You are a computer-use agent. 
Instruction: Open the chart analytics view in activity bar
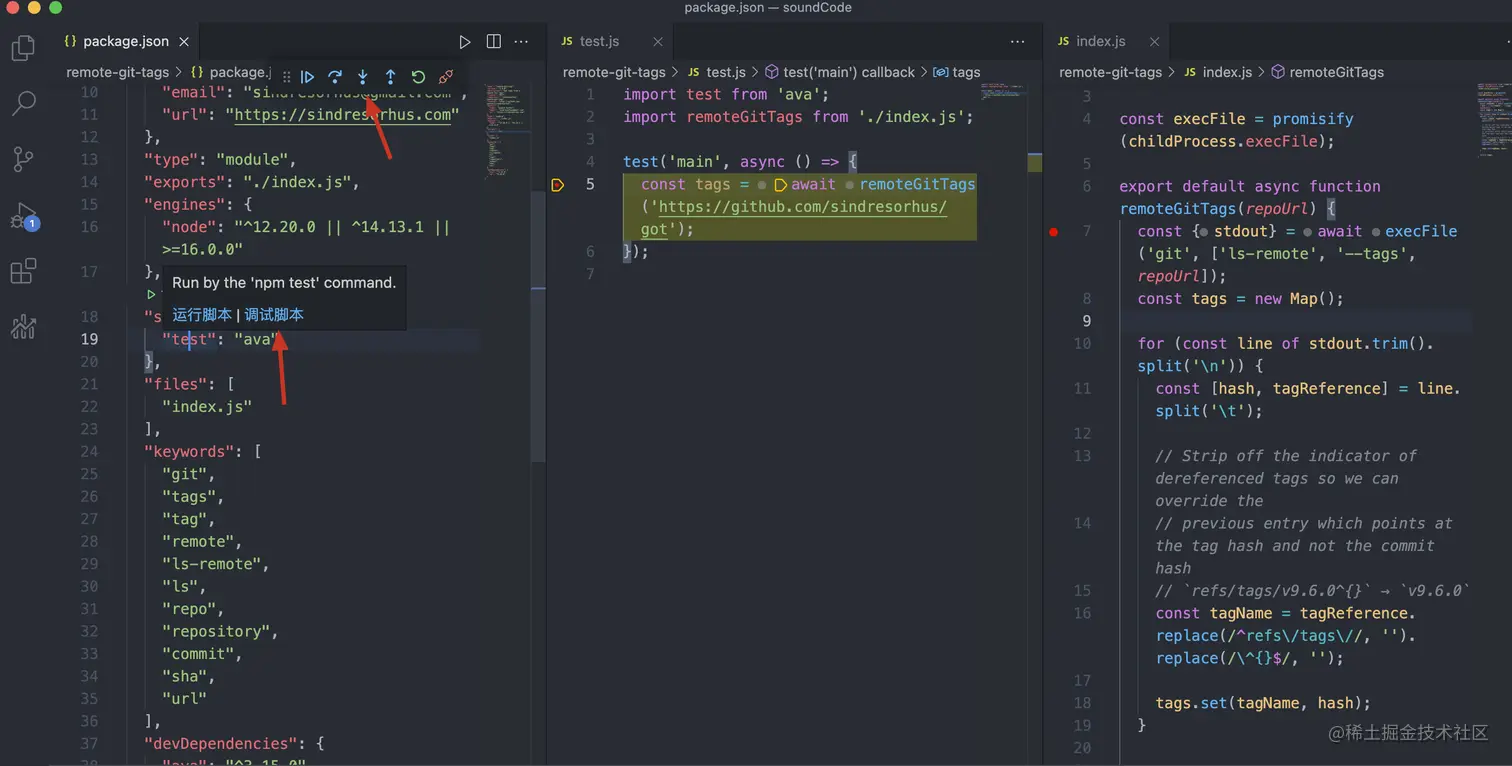[23, 327]
